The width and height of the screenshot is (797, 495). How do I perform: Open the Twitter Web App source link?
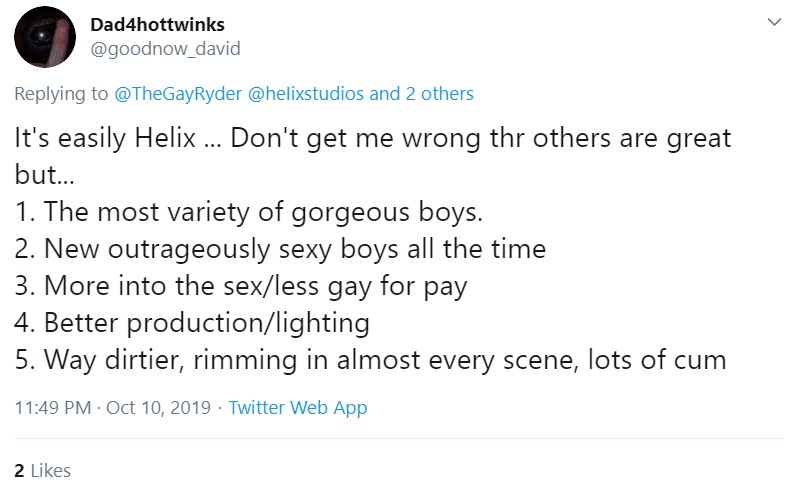tap(298, 408)
